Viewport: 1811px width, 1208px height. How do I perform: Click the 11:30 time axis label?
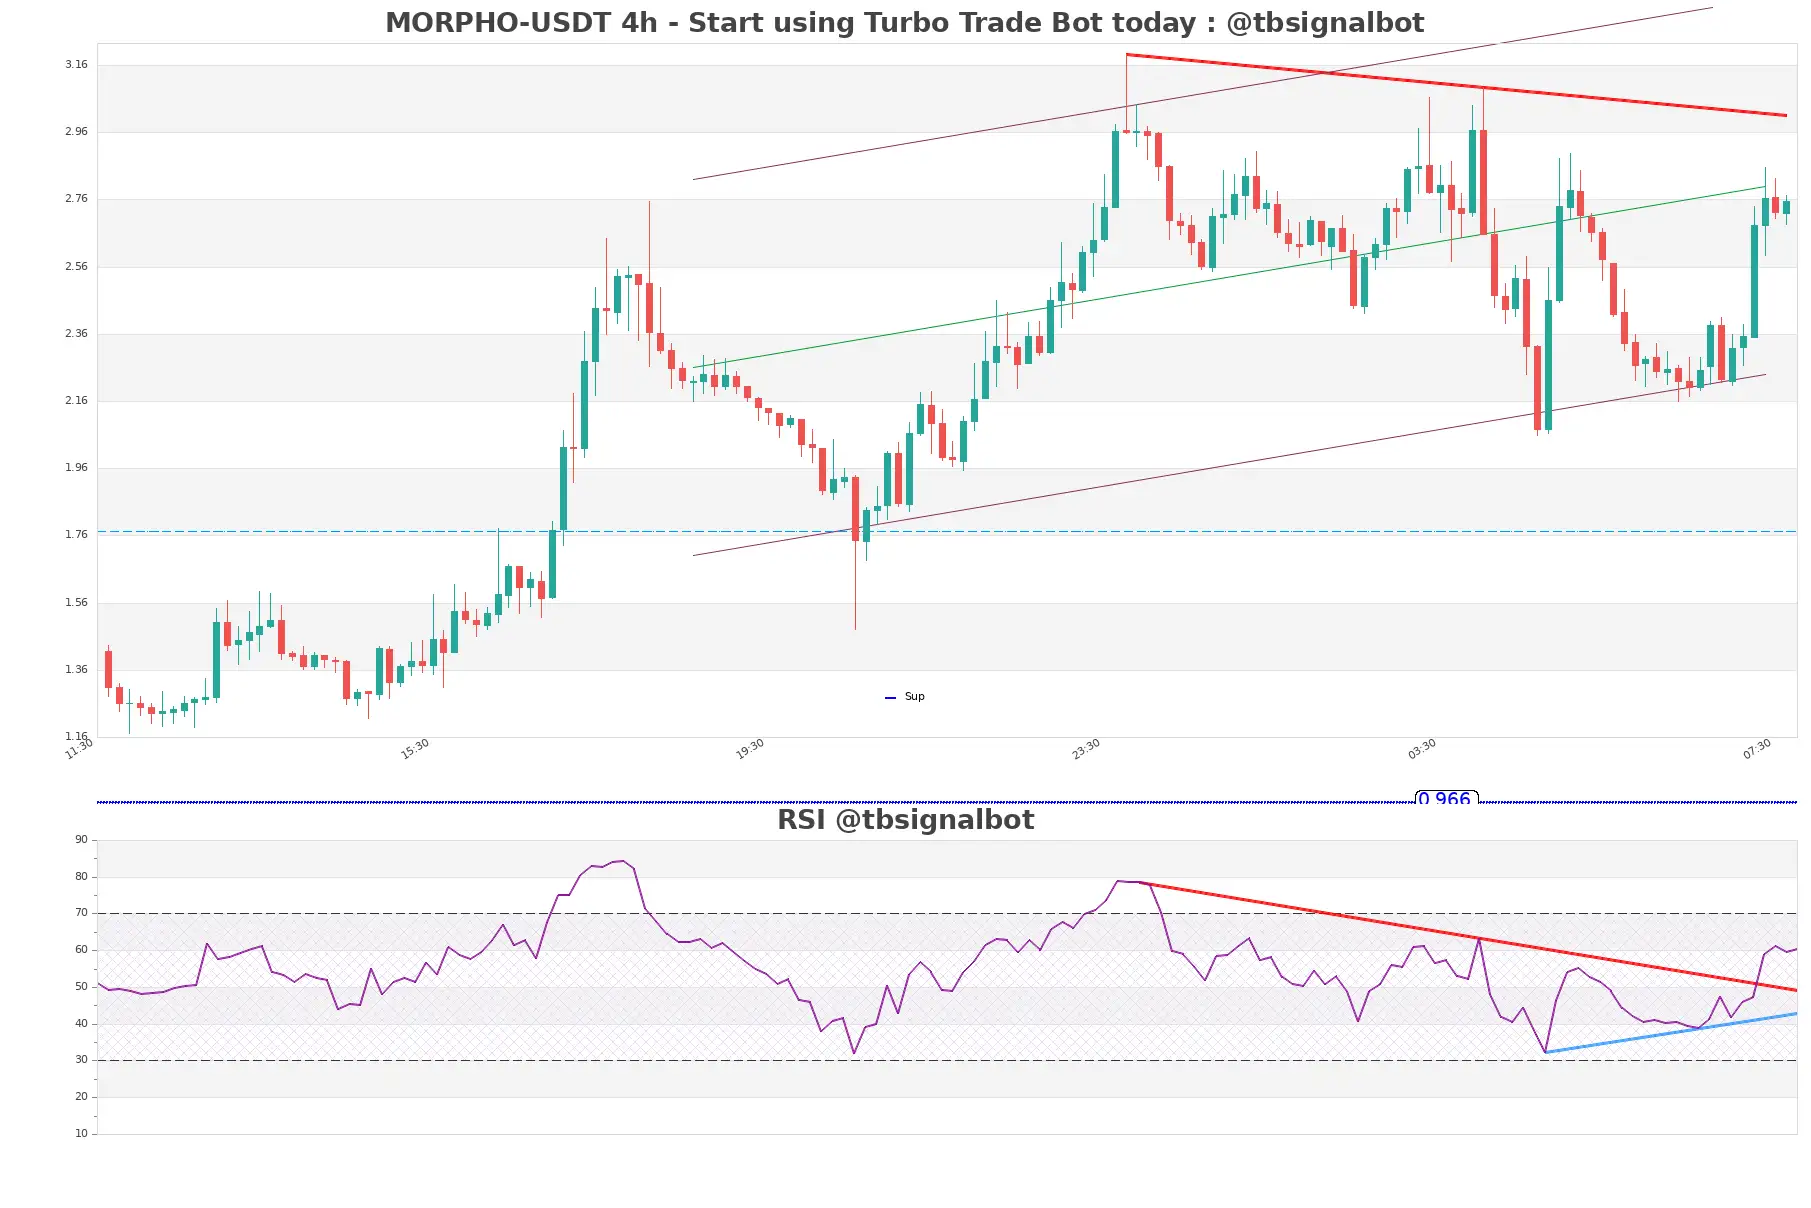tap(79, 749)
